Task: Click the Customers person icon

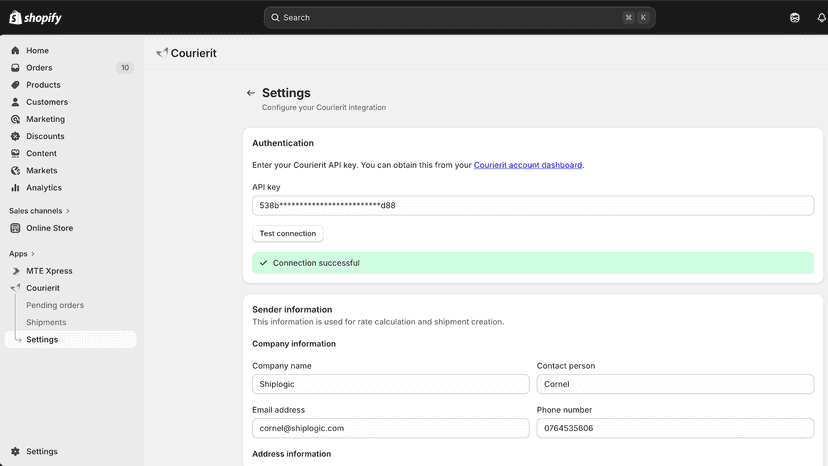Action: point(15,102)
